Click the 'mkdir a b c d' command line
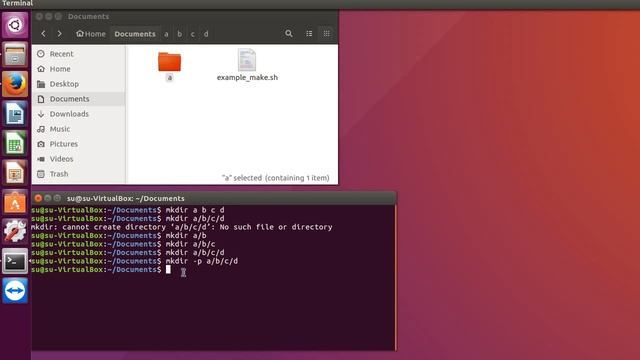 click(x=128, y=210)
